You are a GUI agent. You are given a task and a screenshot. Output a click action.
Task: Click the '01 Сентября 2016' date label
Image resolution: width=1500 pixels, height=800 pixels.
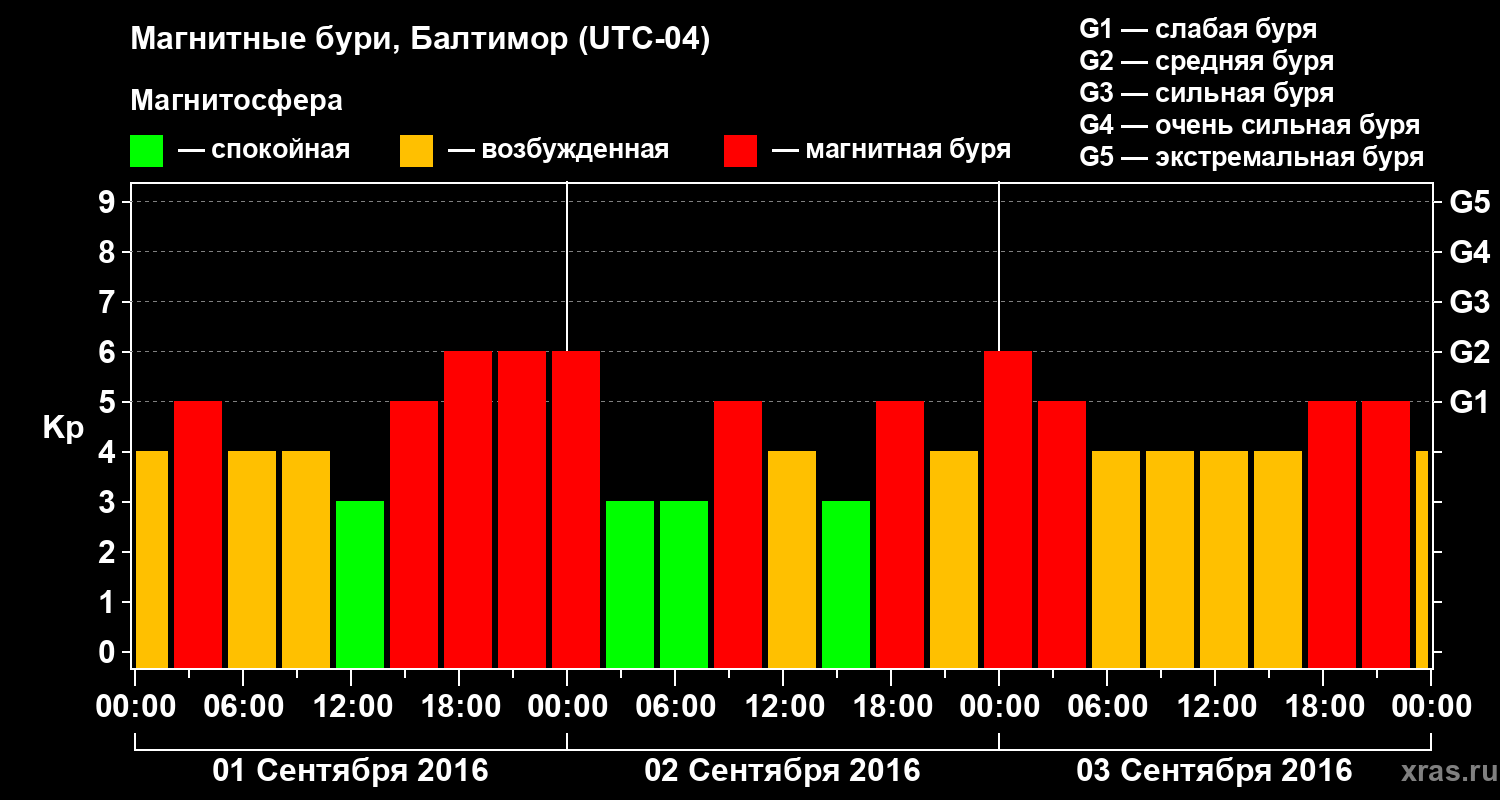[350, 771]
